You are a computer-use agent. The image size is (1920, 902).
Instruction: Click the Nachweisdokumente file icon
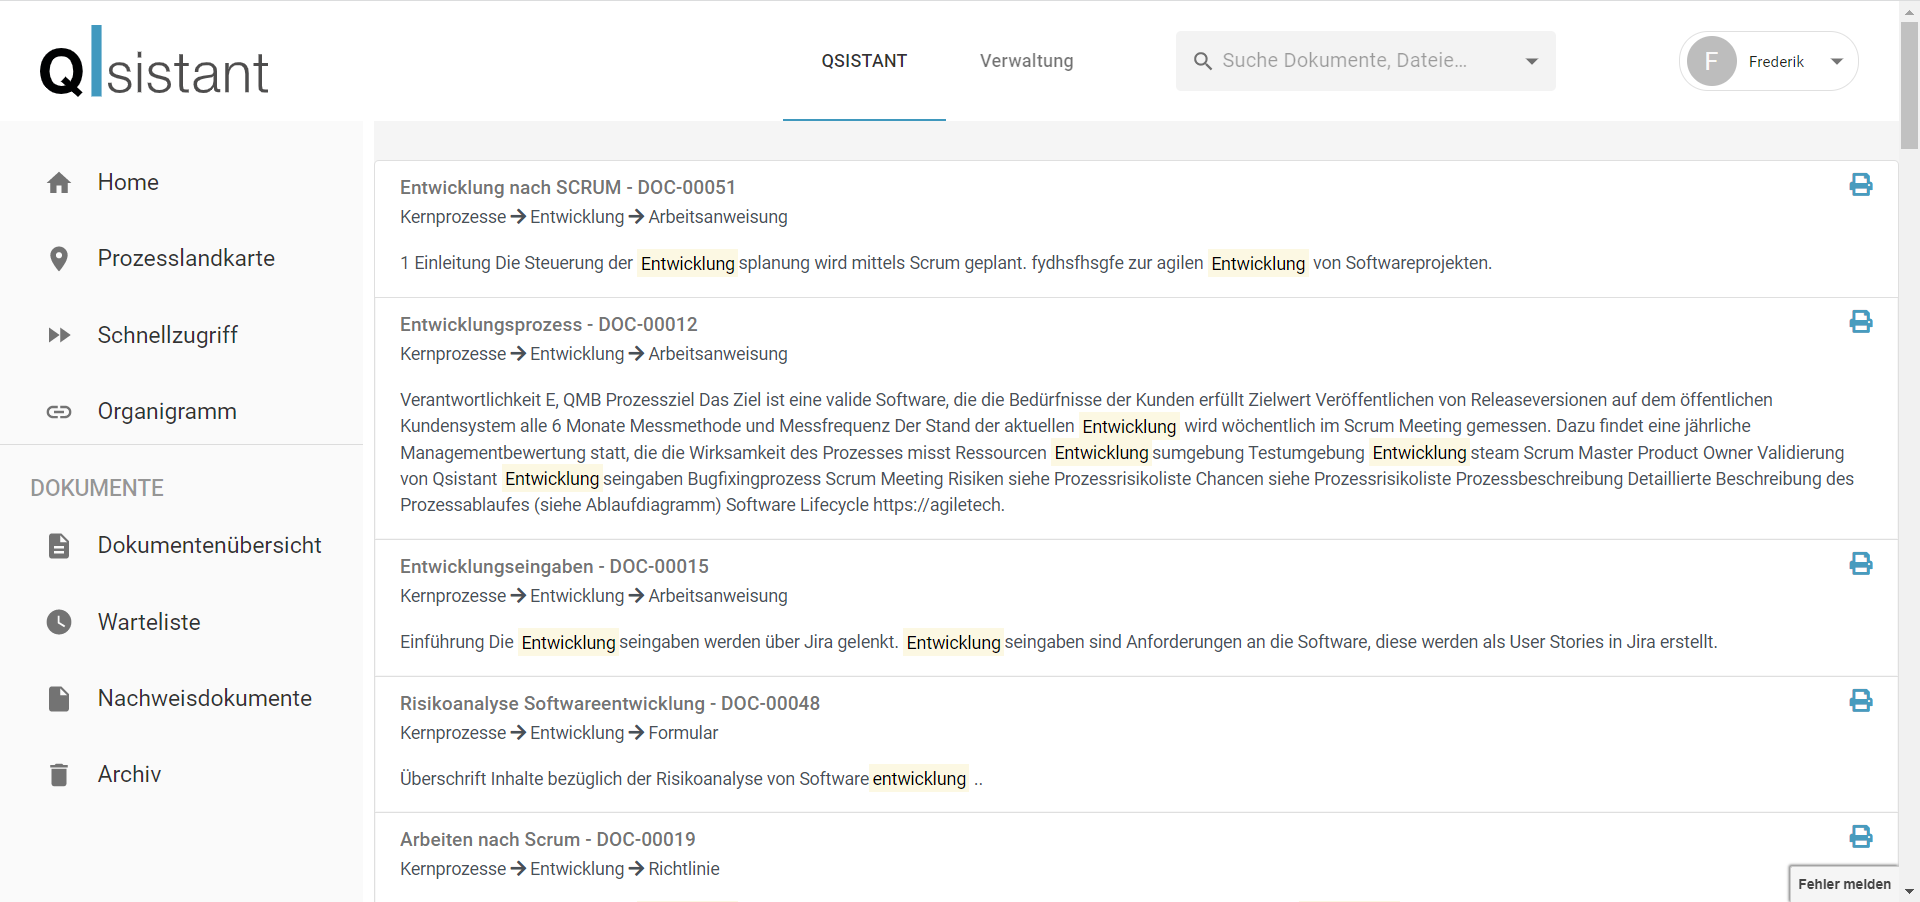click(59, 699)
